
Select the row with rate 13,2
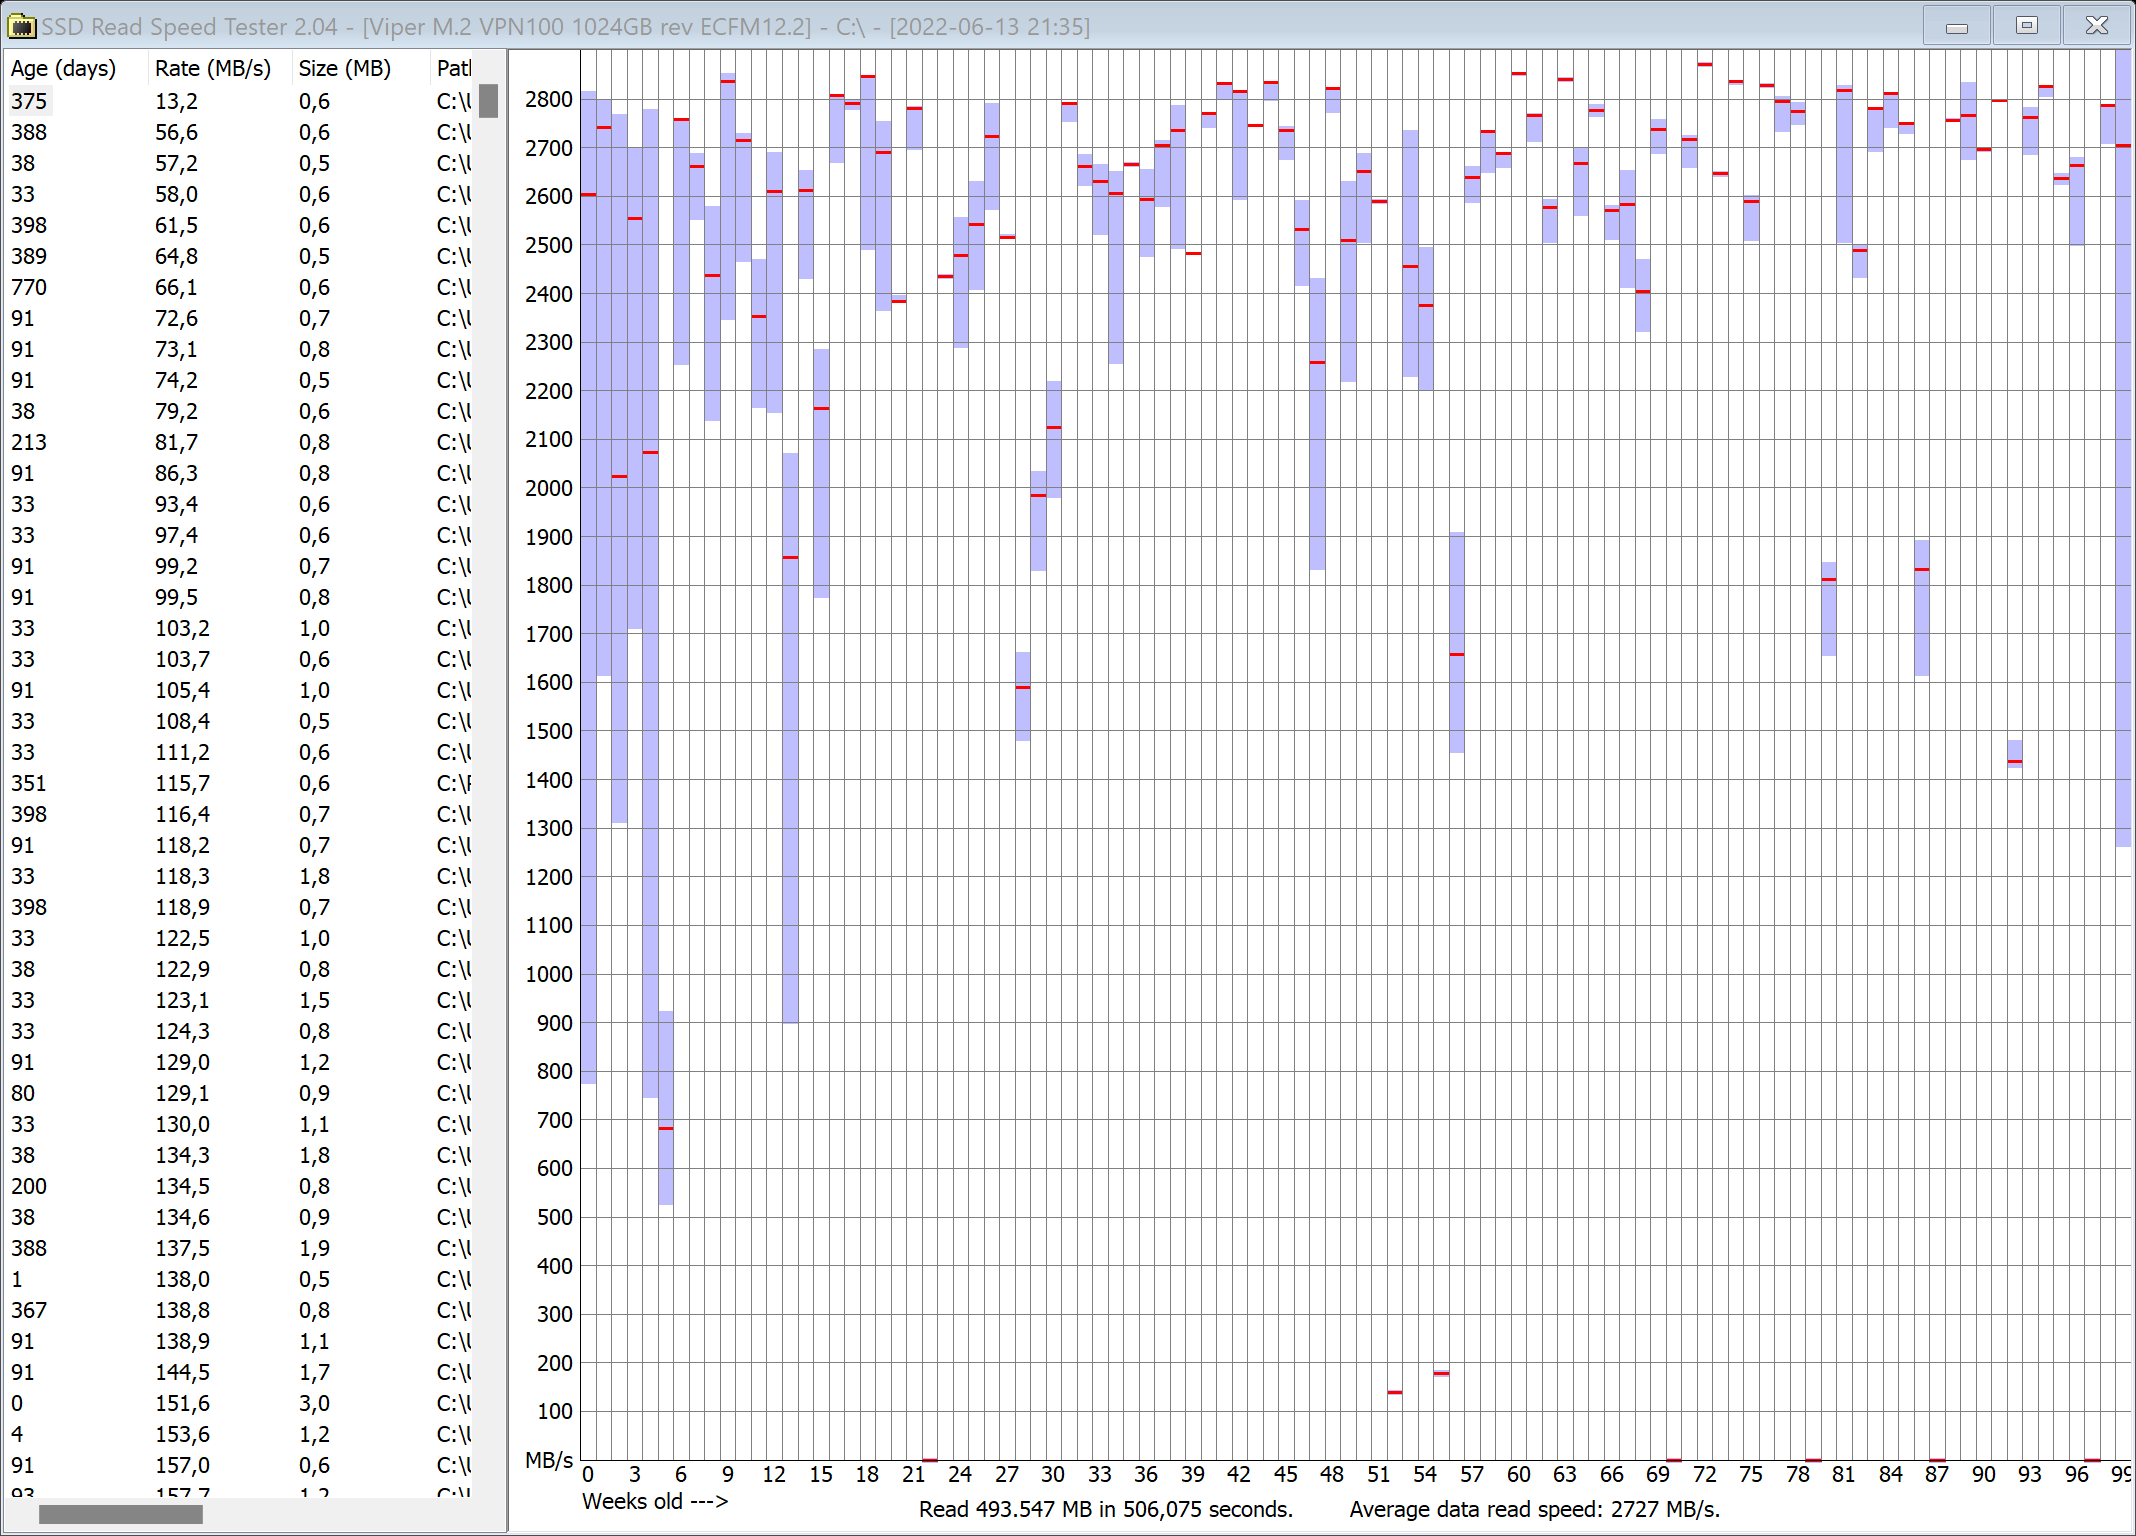click(177, 101)
